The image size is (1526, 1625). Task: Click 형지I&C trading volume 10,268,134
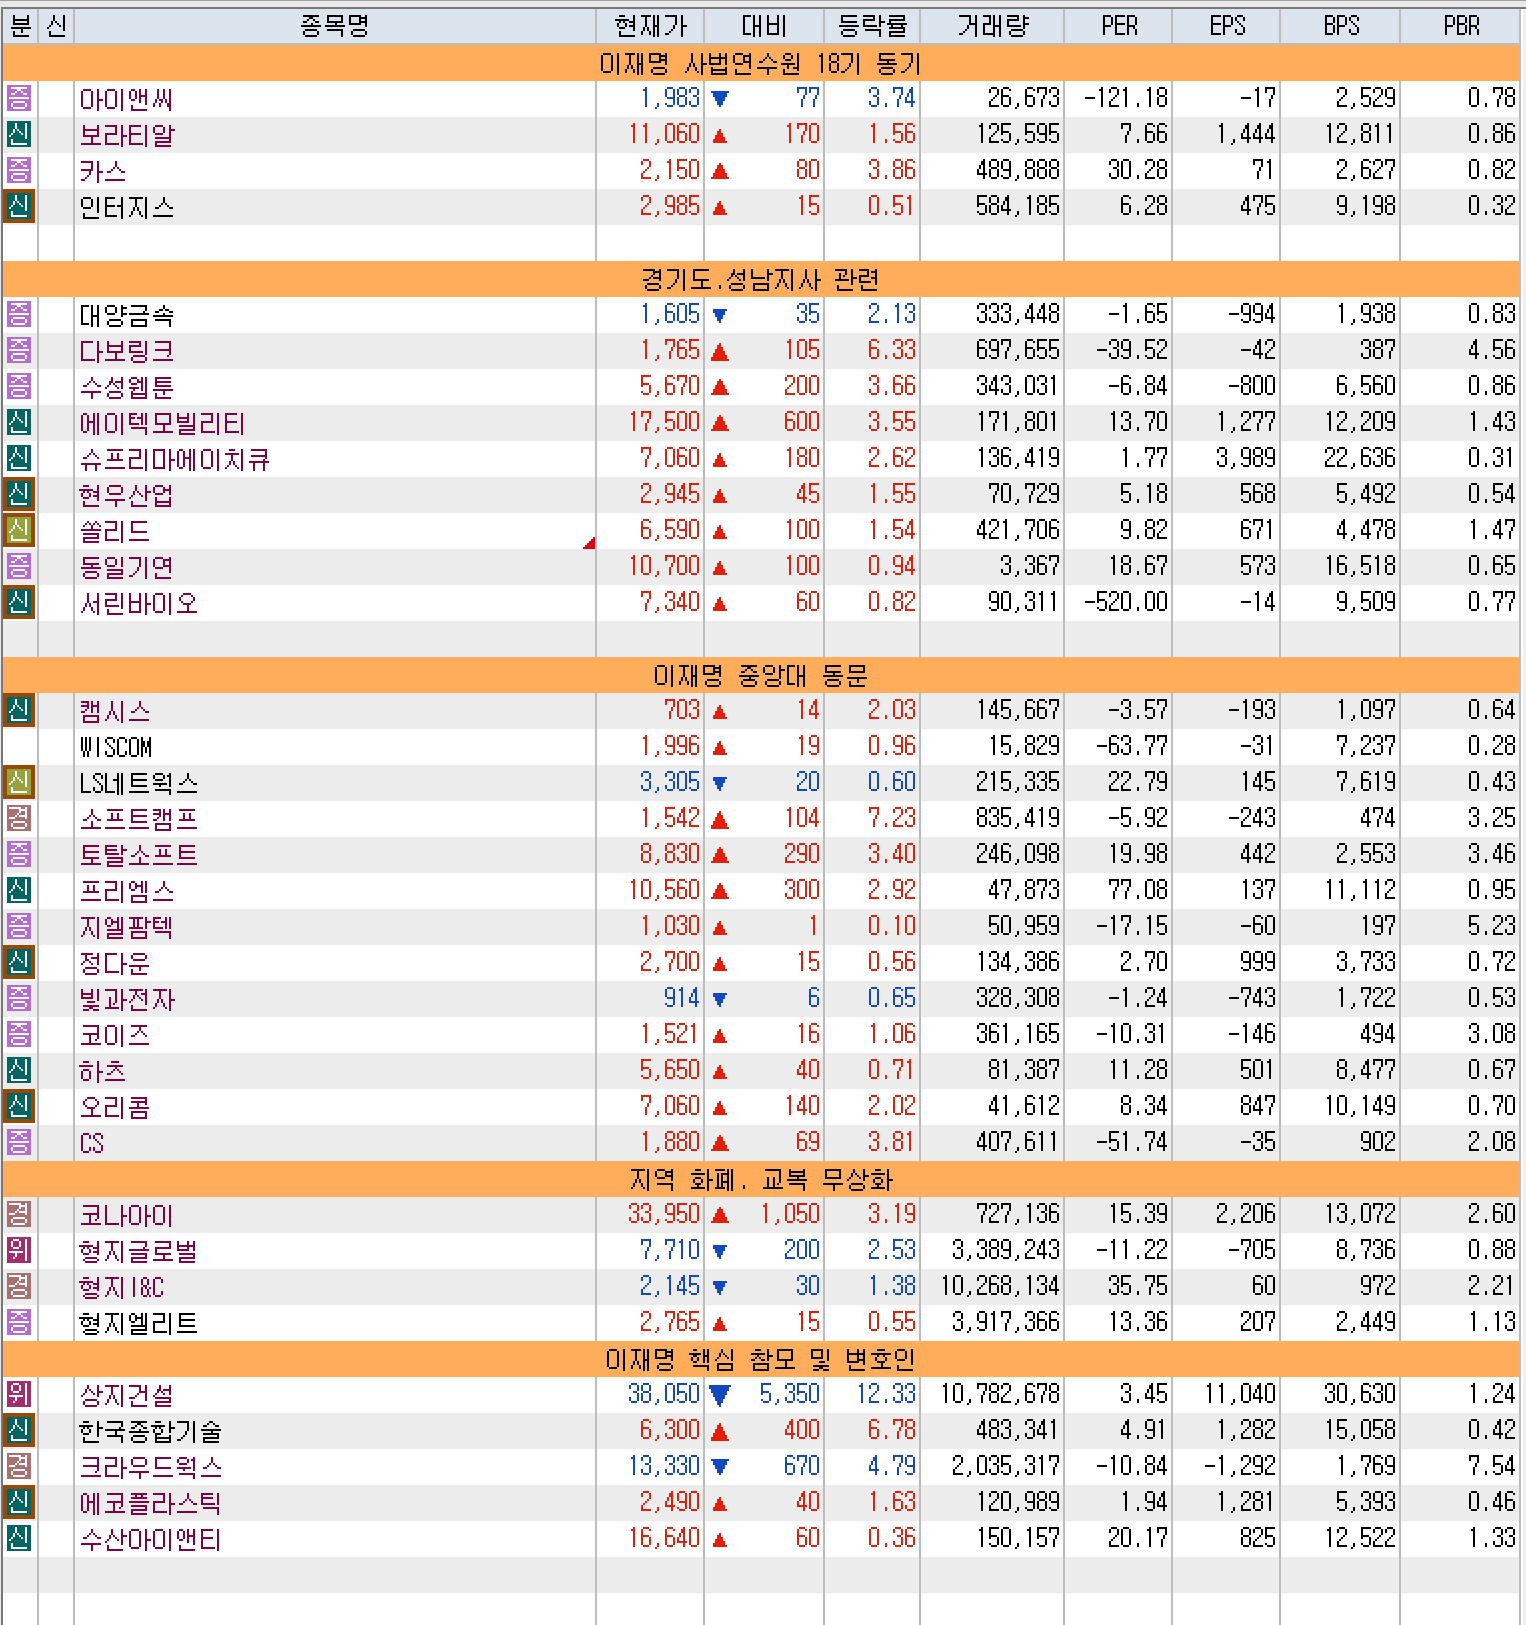[x=1000, y=1286]
